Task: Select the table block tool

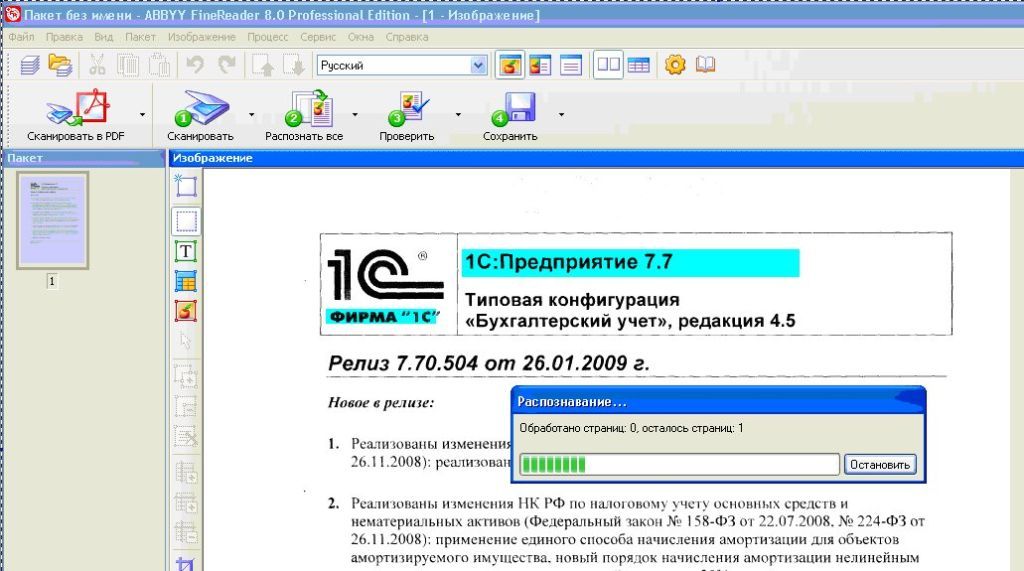Action: click(186, 281)
